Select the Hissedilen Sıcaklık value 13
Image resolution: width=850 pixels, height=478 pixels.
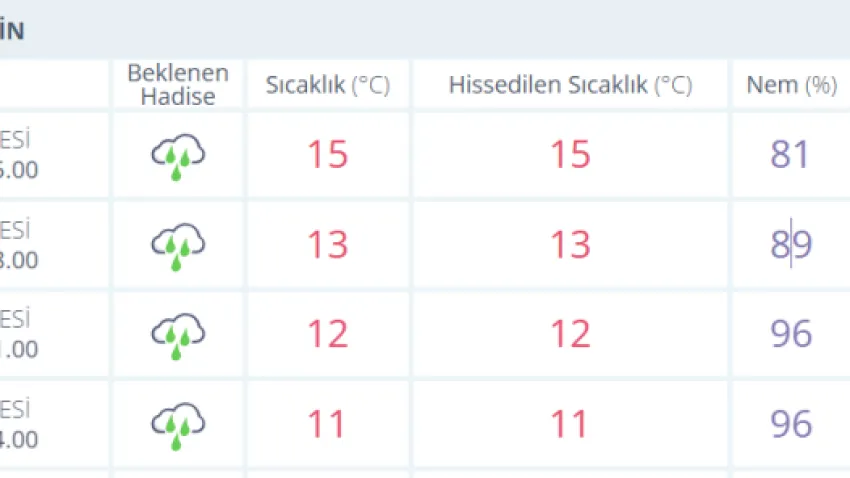(570, 244)
